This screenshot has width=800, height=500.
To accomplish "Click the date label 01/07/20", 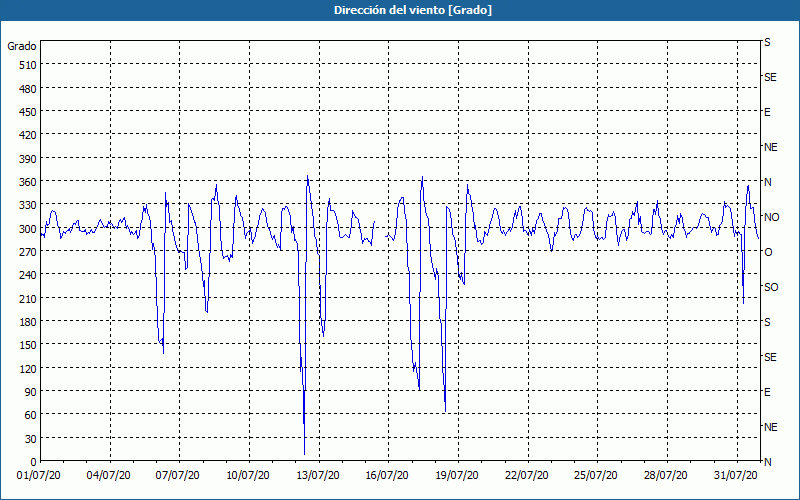I will [x=39, y=476].
